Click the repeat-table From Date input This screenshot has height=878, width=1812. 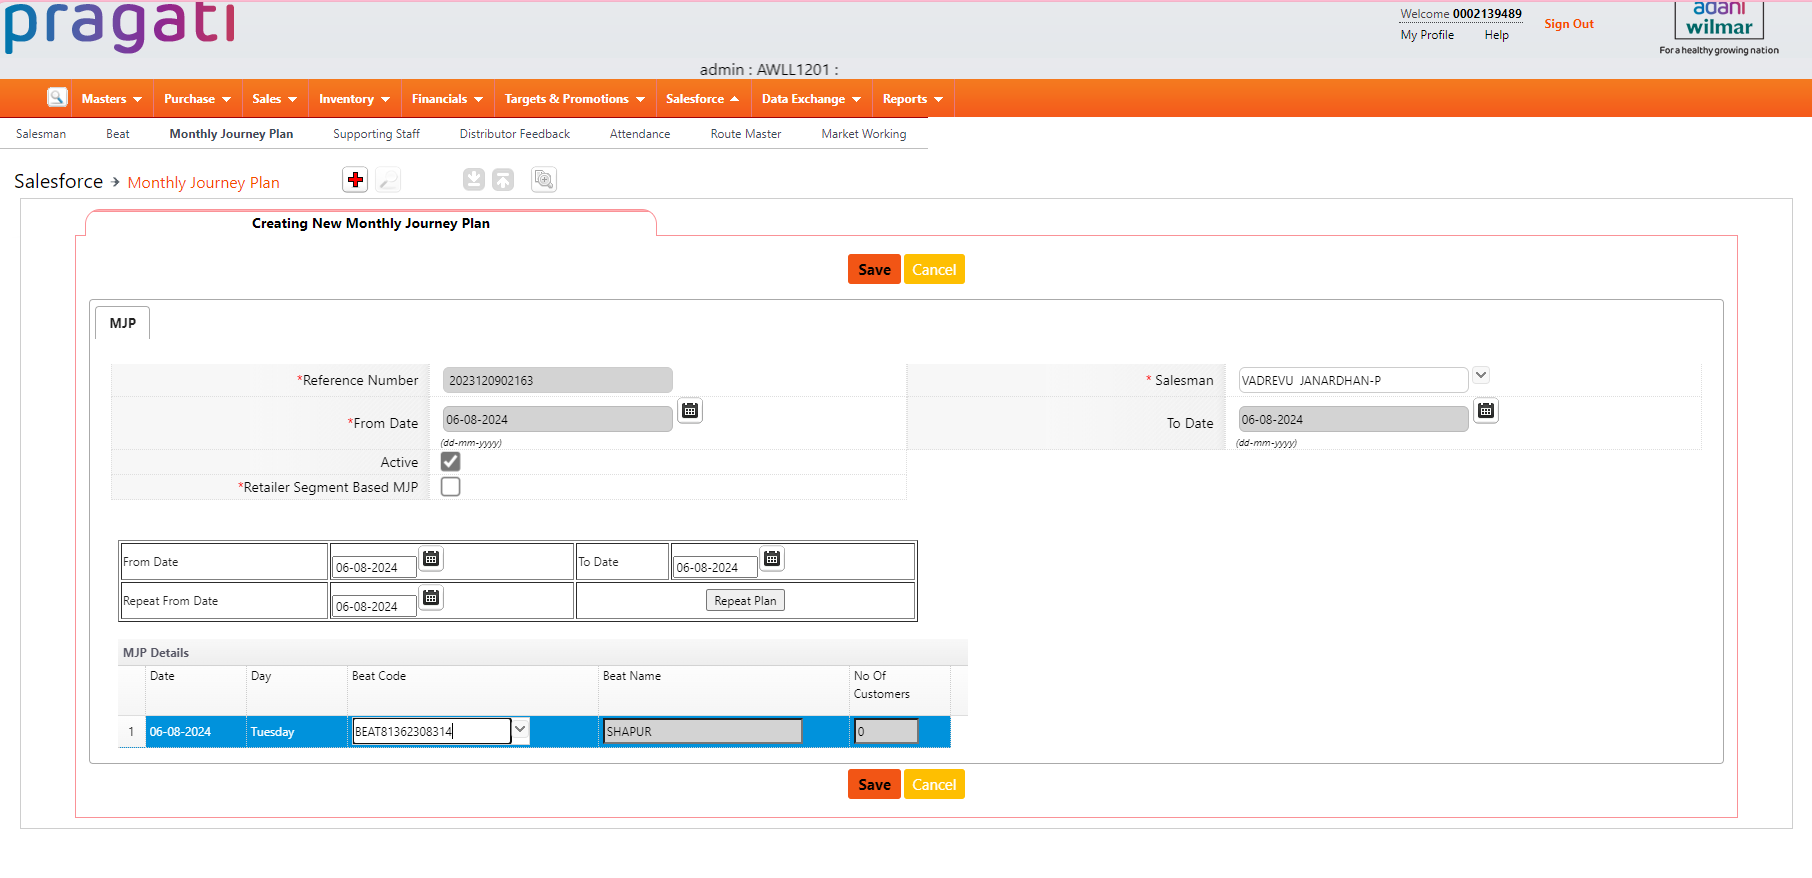tap(374, 567)
